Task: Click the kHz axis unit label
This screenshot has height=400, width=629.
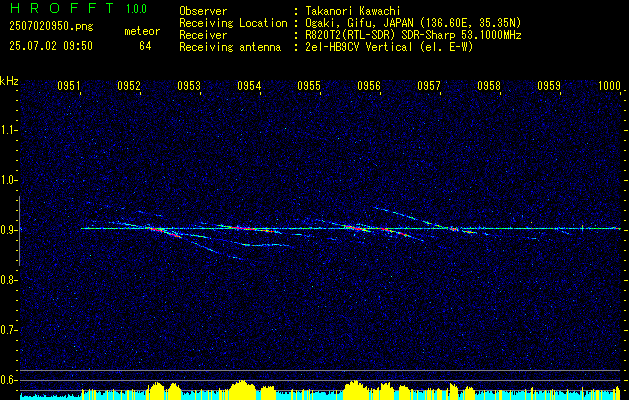Action: 9,81
